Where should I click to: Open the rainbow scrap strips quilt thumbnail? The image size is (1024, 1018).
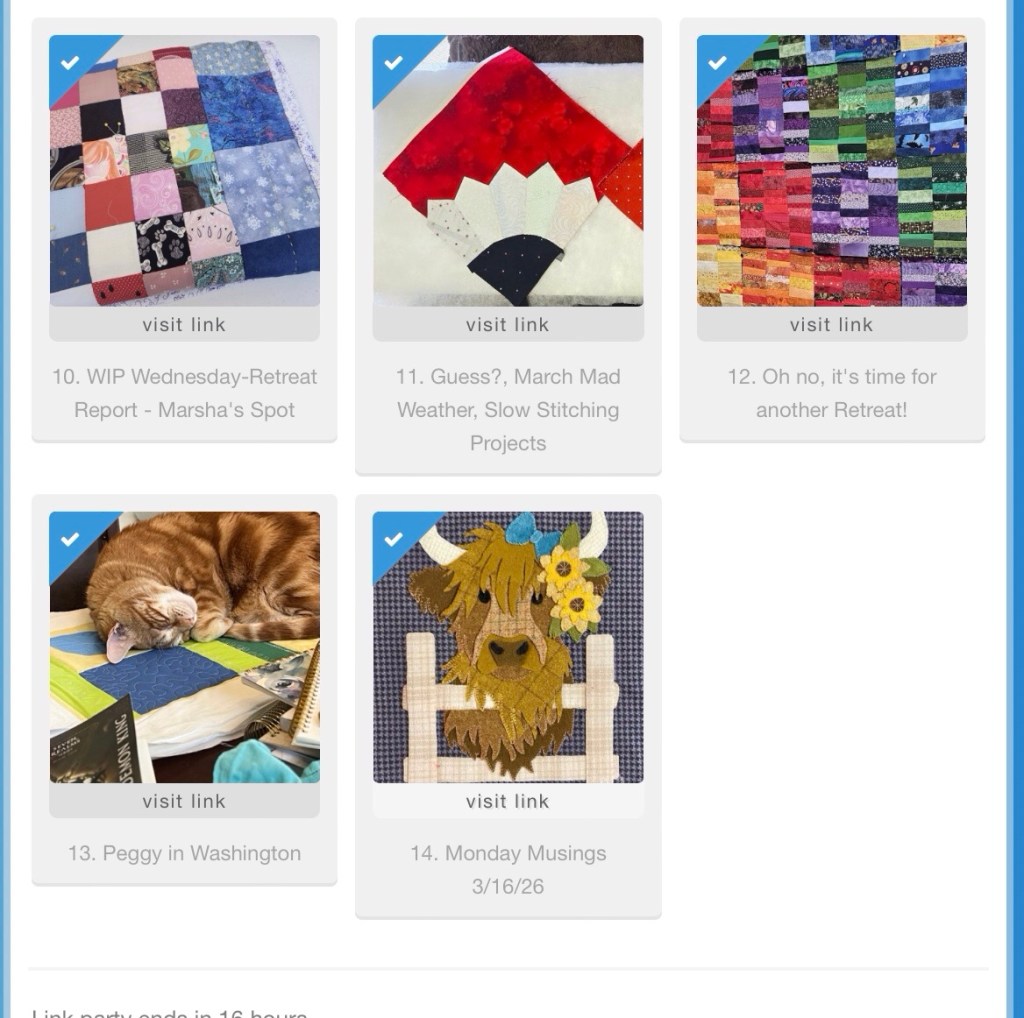click(x=832, y=170)
